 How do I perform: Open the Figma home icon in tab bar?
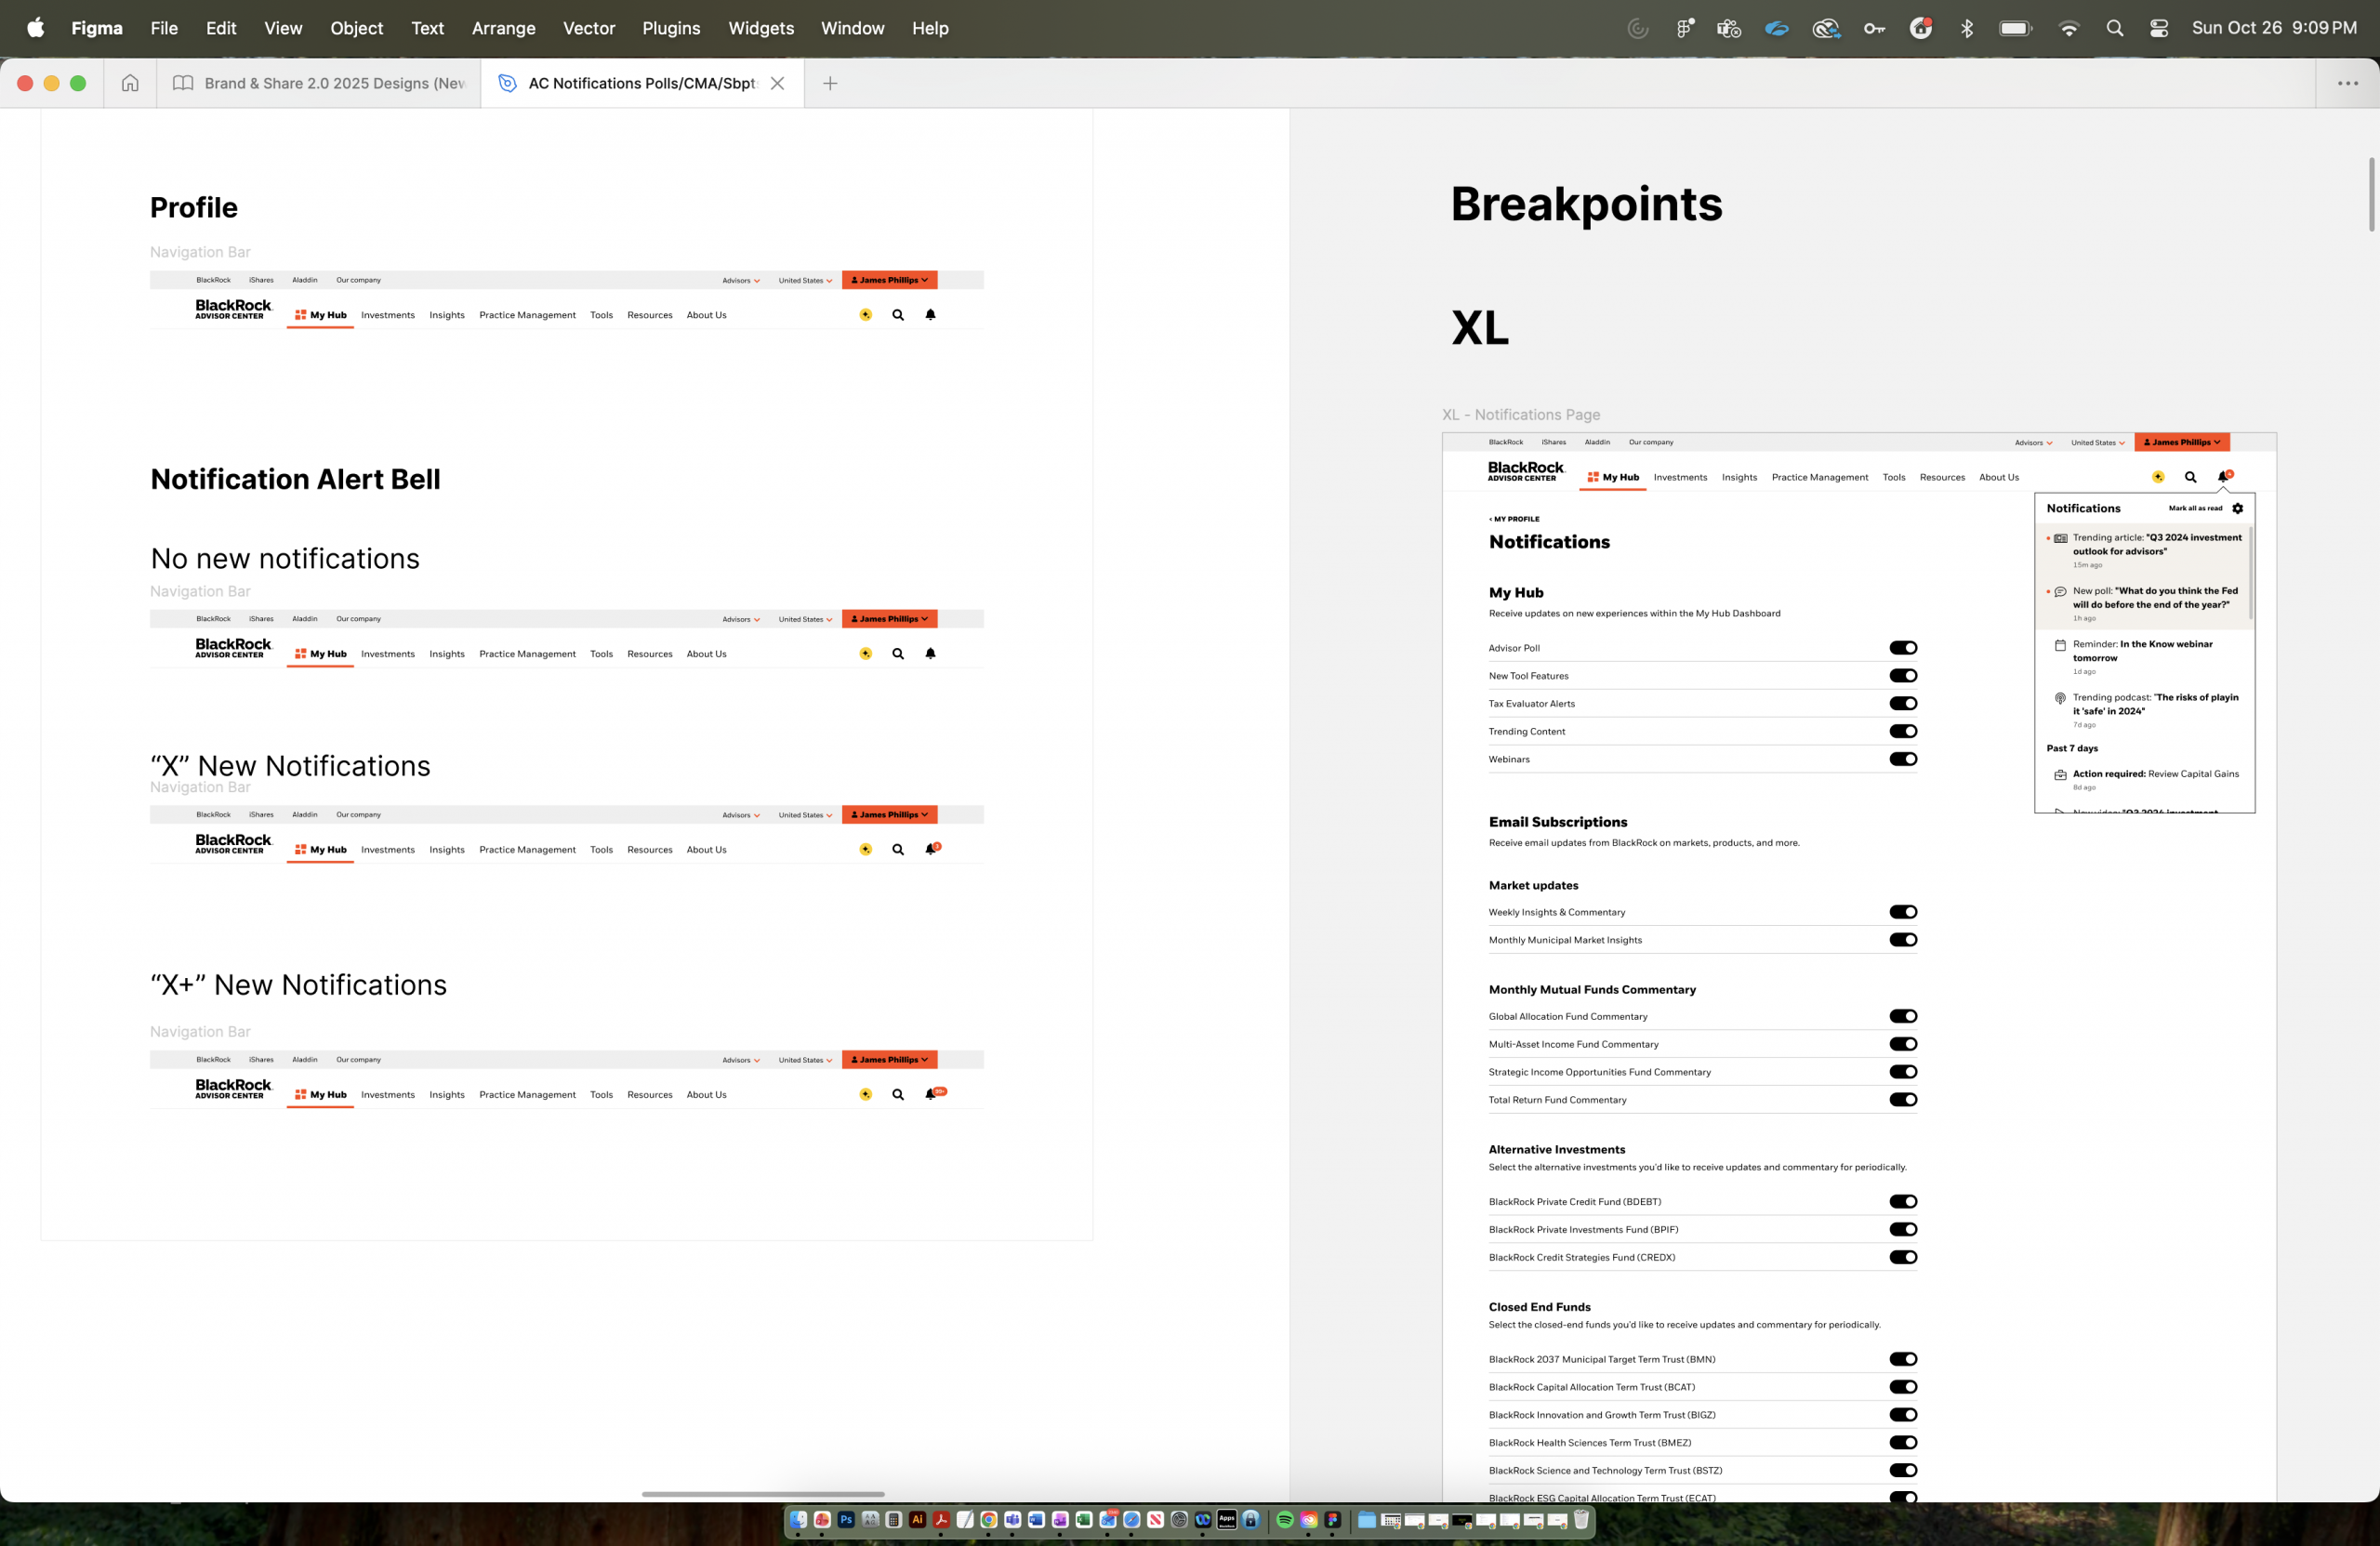coord(130,83)
